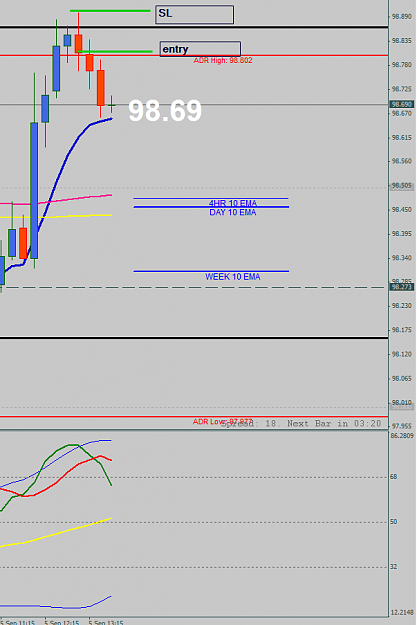Screen dimensions: 417x625
Task: Click the 5 Sep 12:15 time label
Action: pos(62,622)
